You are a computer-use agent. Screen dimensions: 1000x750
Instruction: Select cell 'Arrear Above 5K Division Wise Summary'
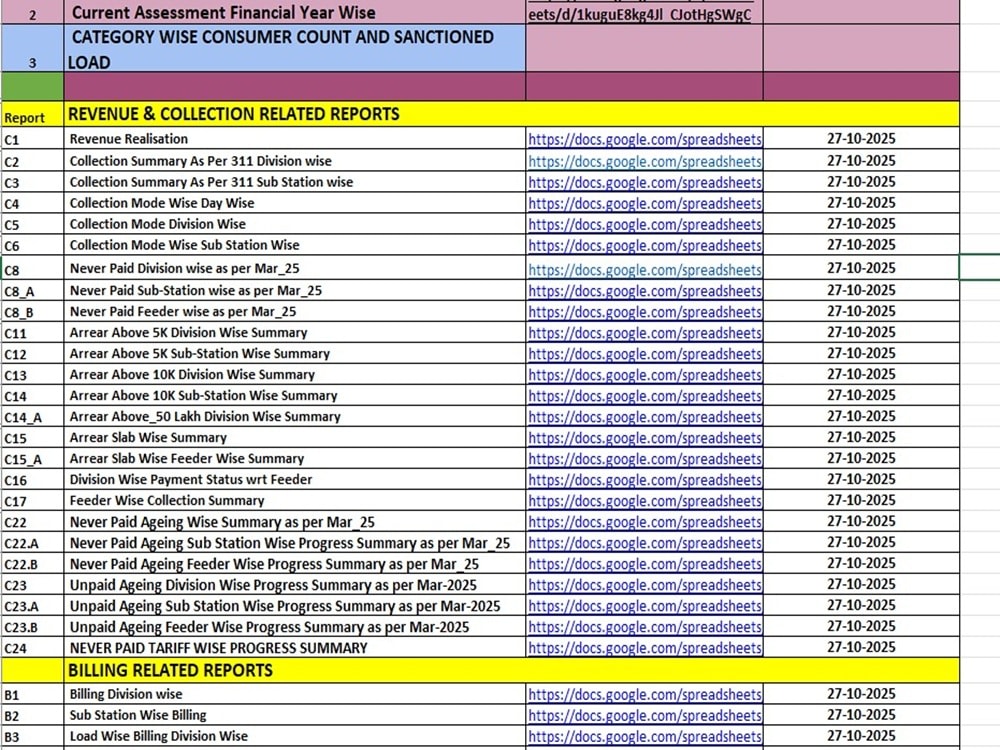click(295, 332)
